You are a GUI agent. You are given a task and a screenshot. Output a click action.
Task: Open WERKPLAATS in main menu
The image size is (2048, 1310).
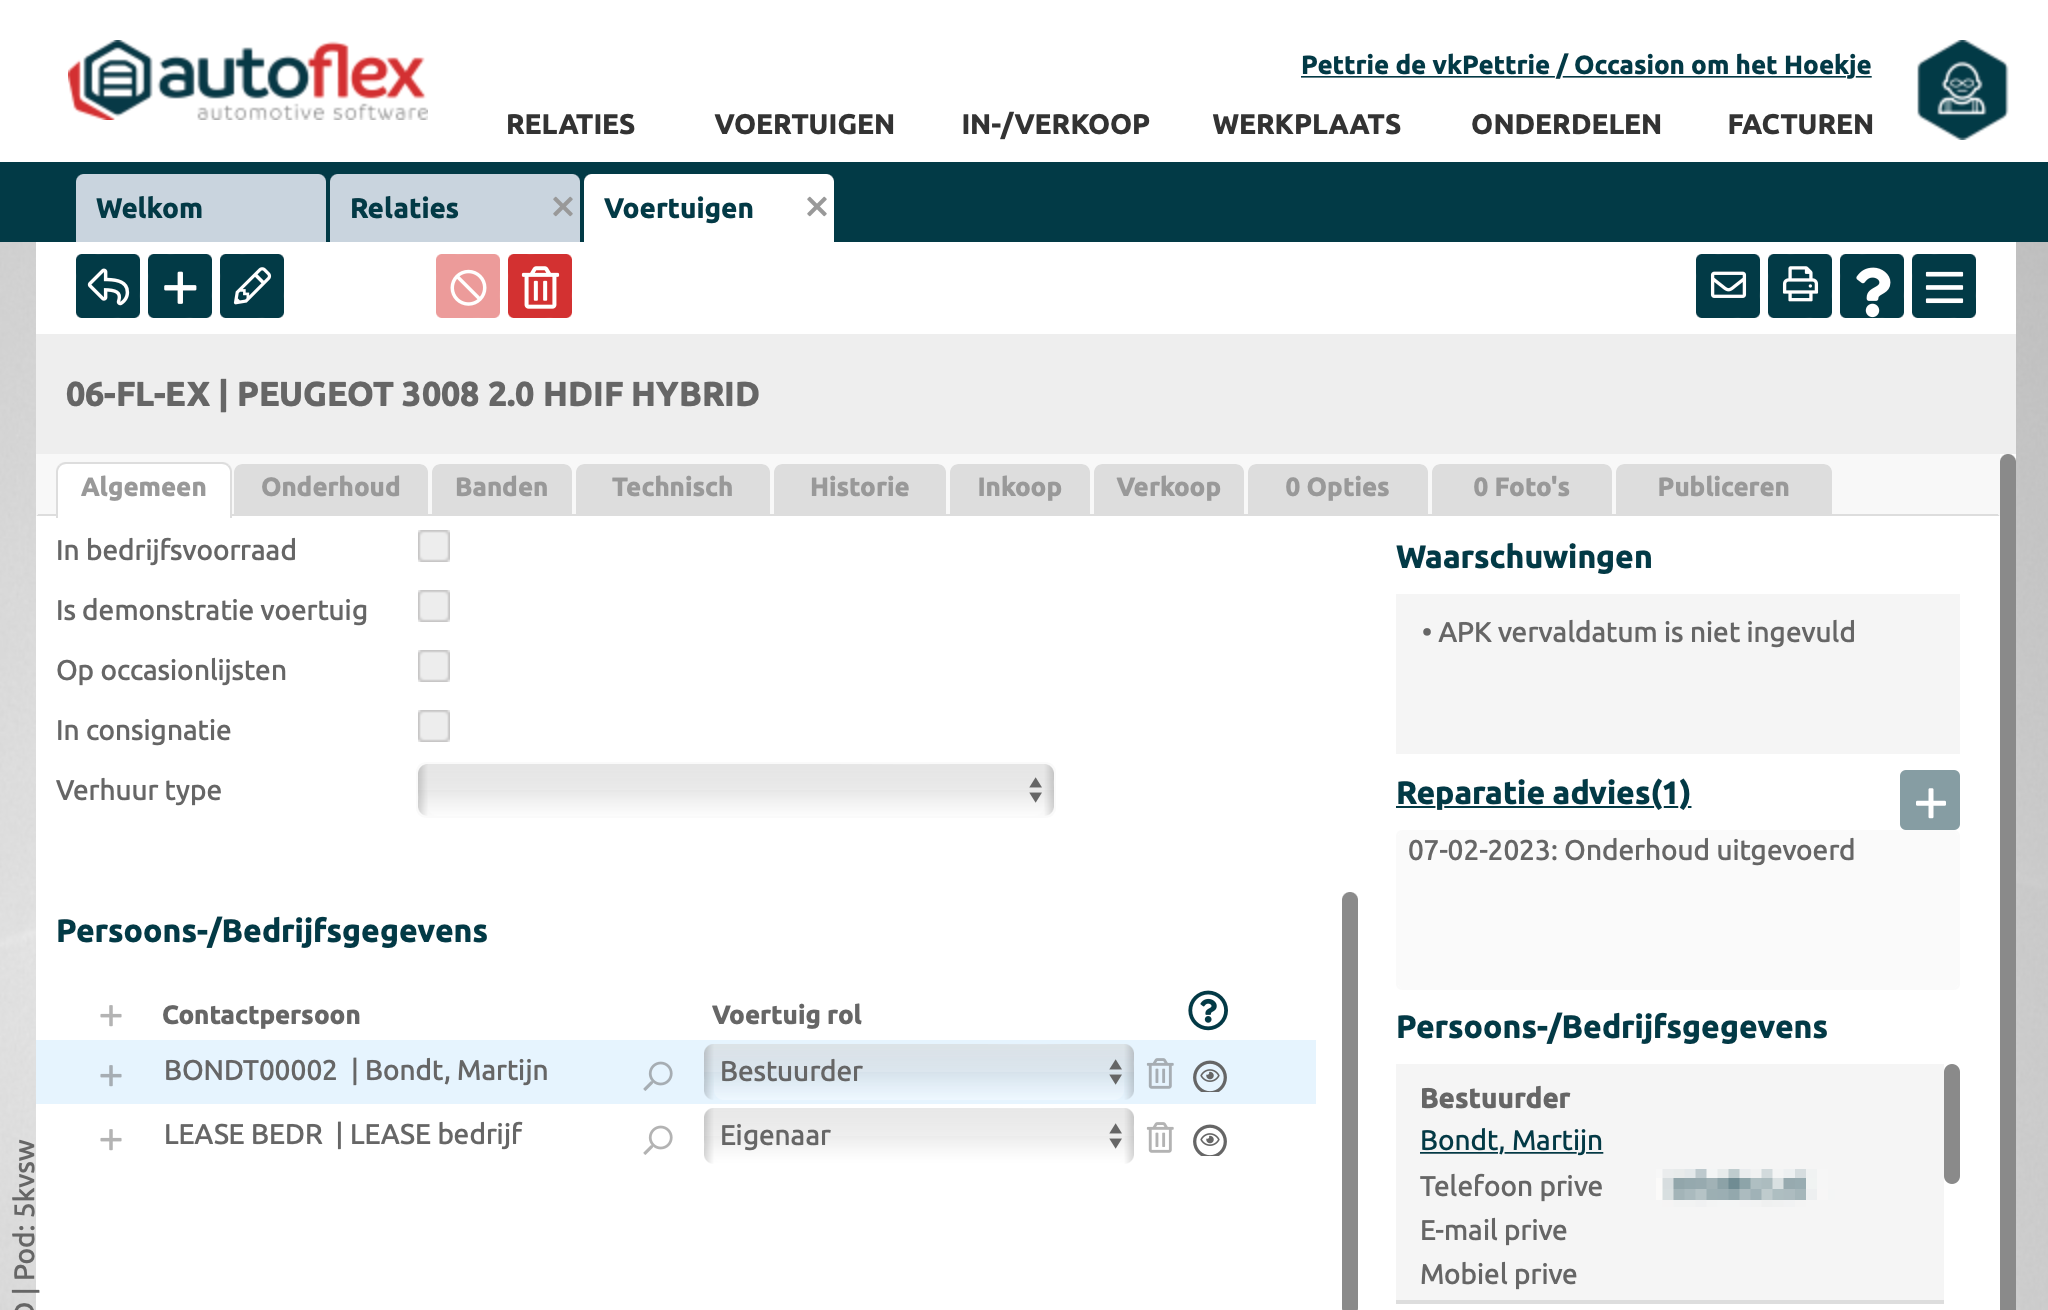(x=1306, y=124)
